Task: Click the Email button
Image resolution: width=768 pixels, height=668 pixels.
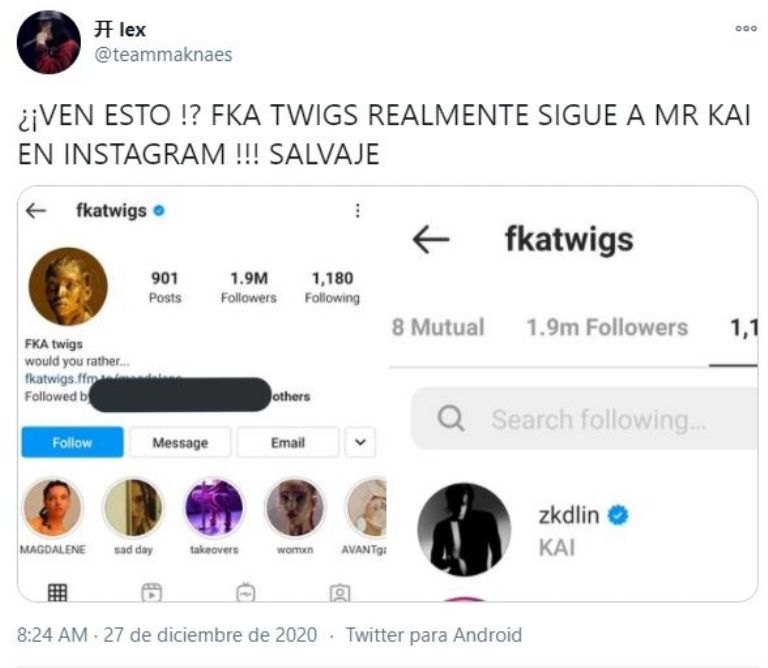Action: coord(288,442)
